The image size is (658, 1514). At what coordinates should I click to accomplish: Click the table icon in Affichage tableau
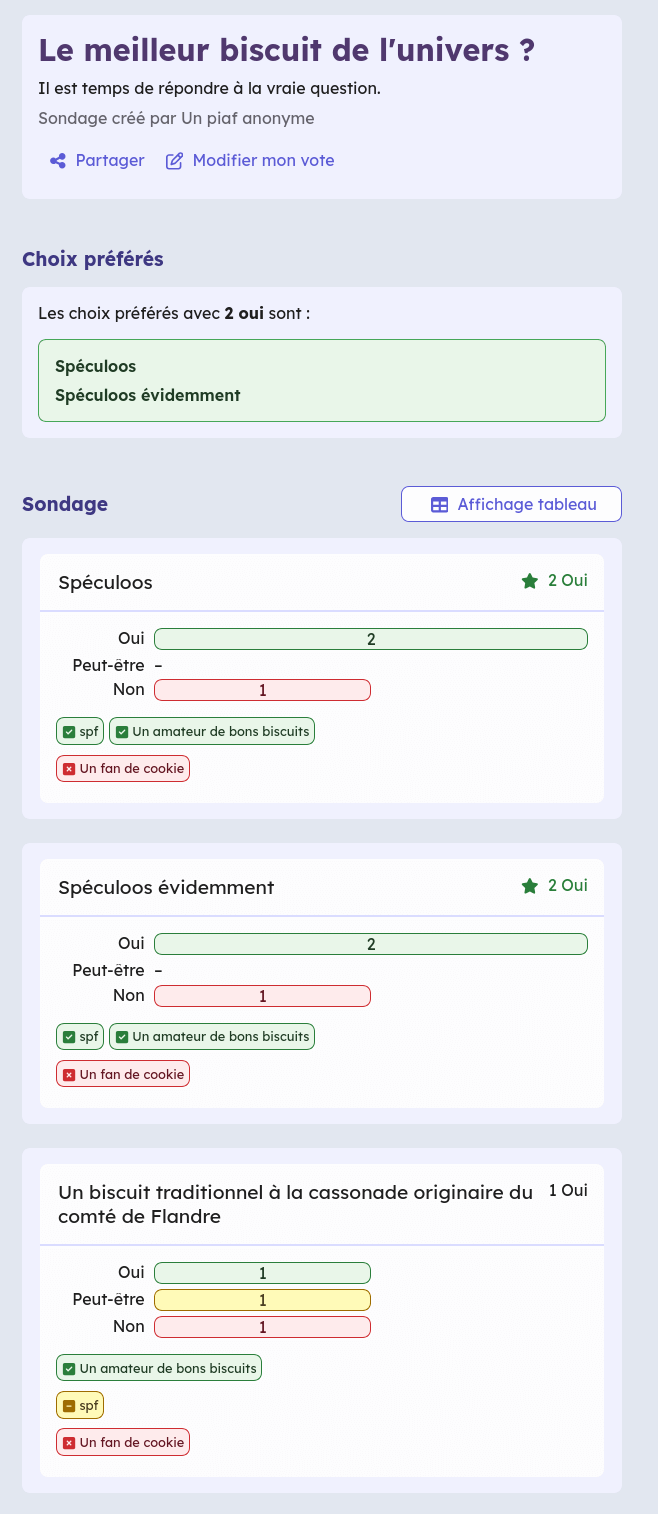click(440, 505)
